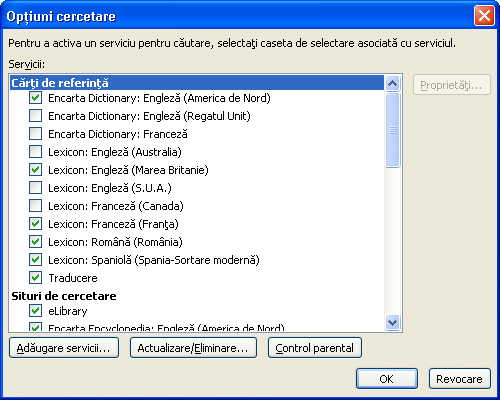Toggle Lexicon: Spaniolă (Spania-Sortare modernă)
500x400 pixels.
[35, 260]
